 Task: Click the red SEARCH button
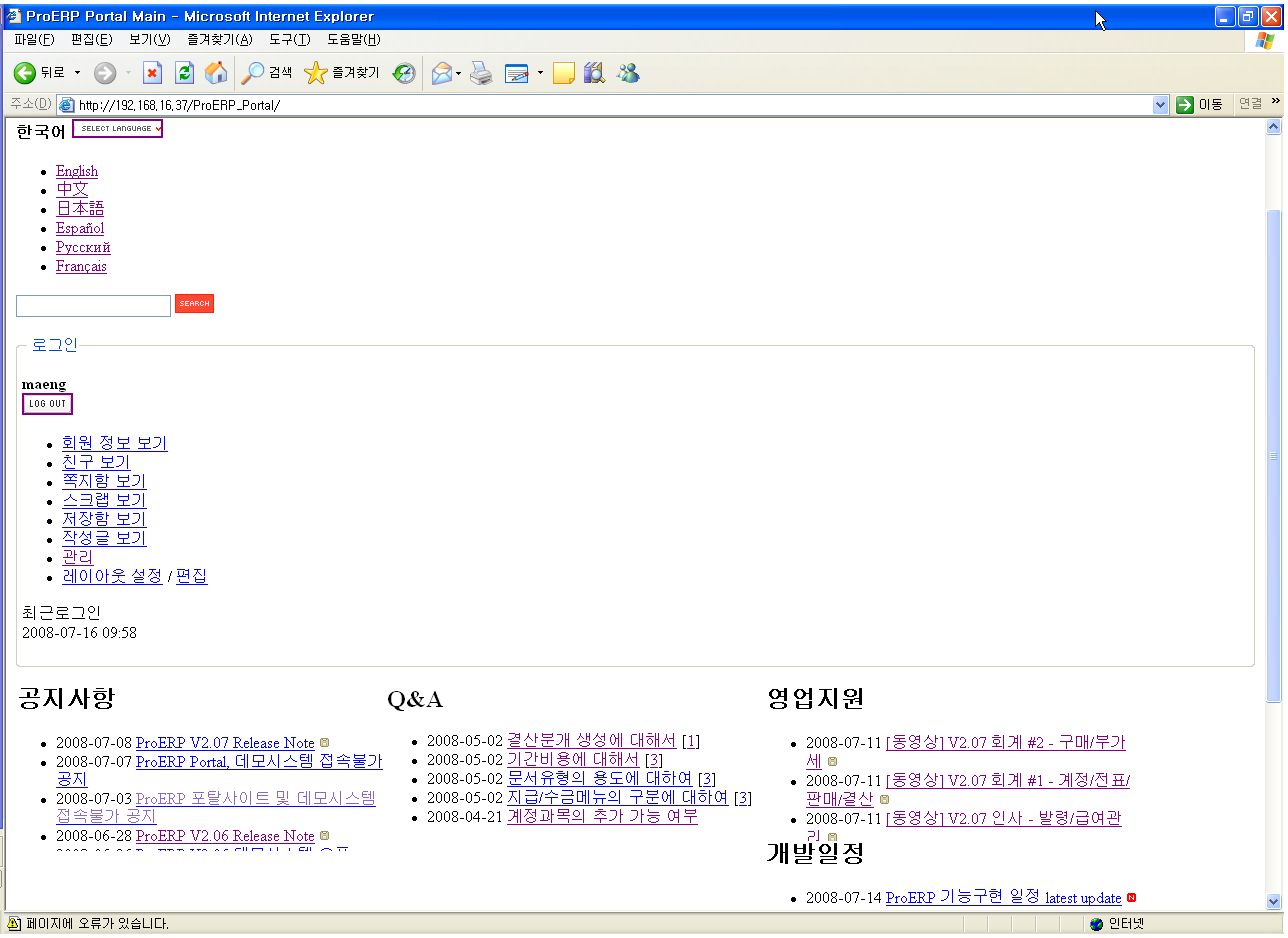tap(194, 304)
